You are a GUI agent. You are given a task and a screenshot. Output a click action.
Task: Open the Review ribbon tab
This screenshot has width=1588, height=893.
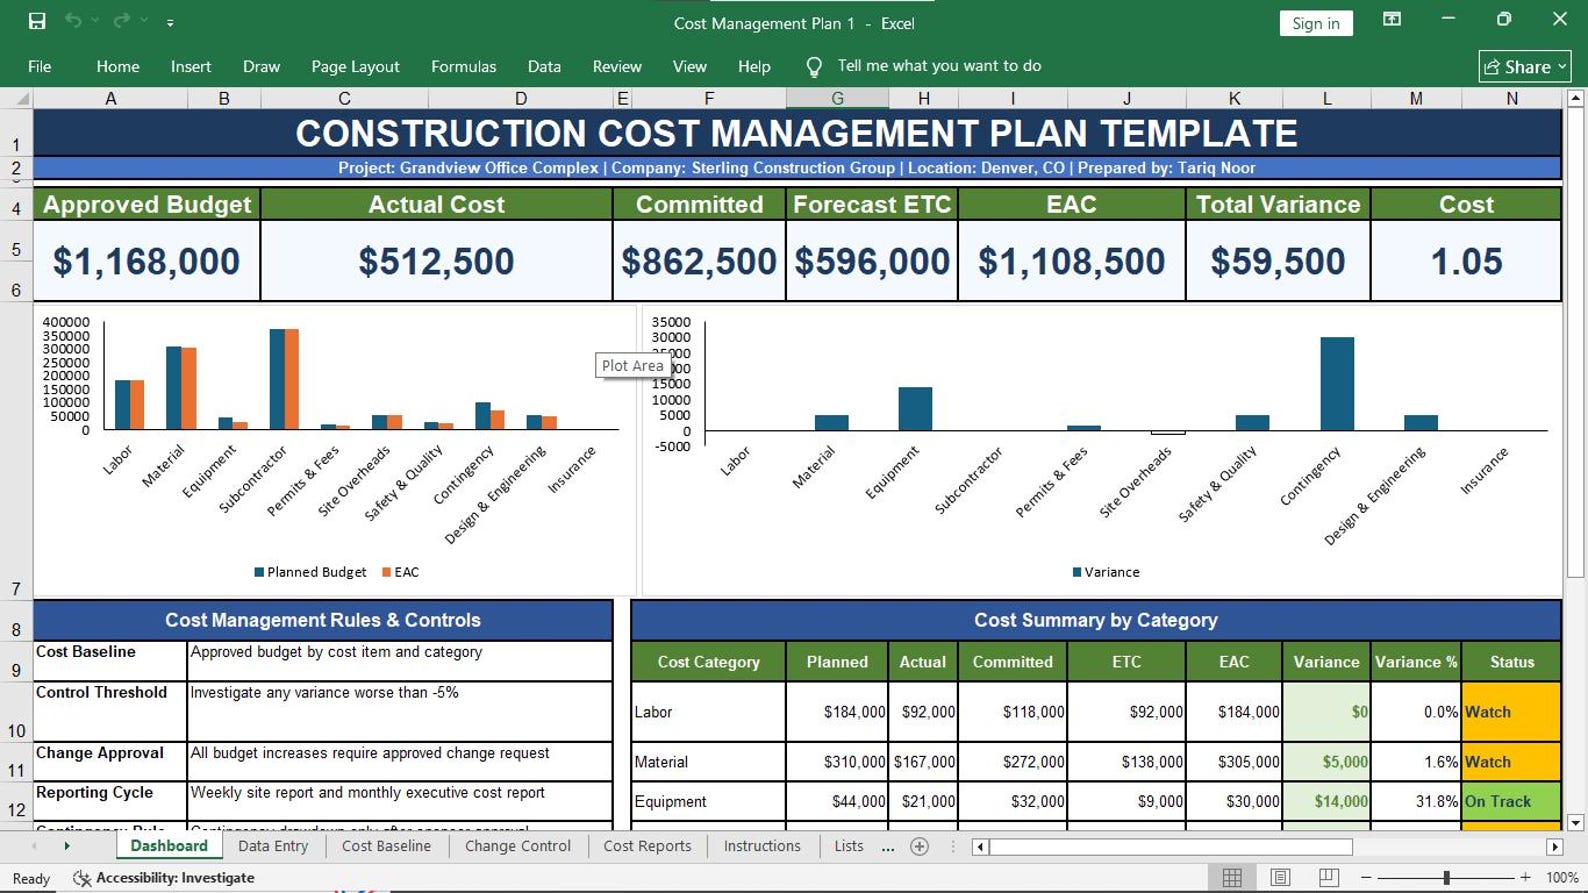click(617, 66)
